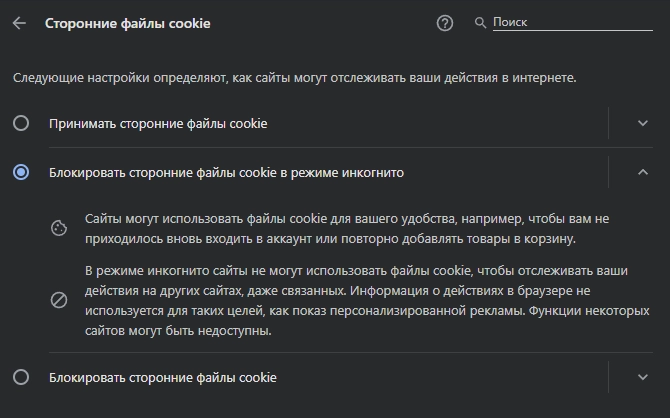Select radio for blocking cookies в режиме инкогнито

pyautogui.click(x=21, y=172)
